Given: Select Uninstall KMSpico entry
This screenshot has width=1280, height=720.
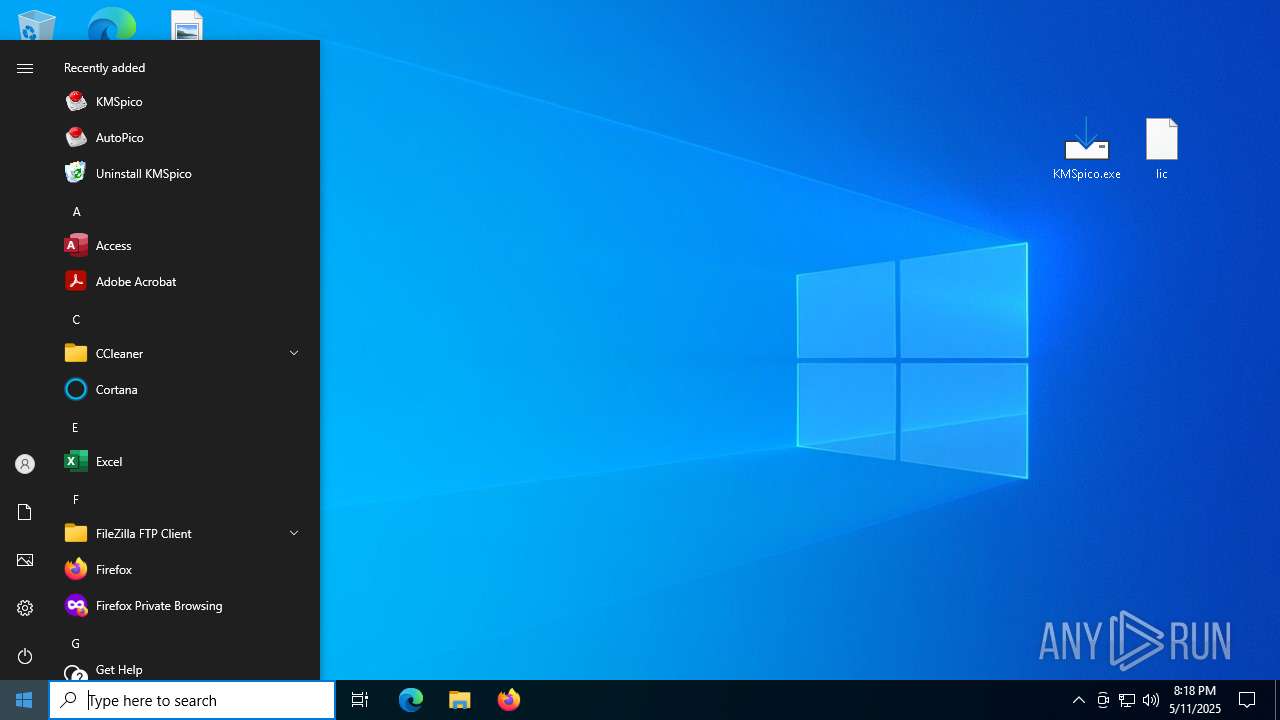Looking at the screenshot, I should point(183,174).
